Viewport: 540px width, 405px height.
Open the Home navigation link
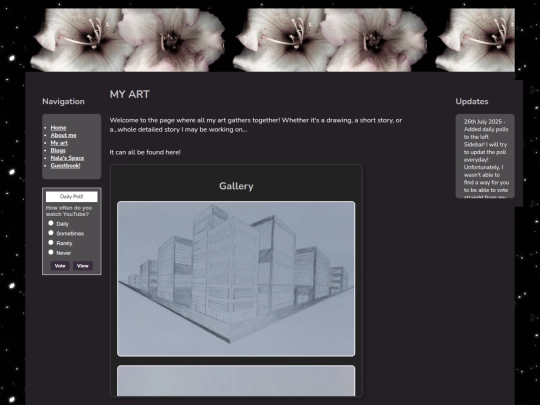pyautogui.click(x=58, y=127)
